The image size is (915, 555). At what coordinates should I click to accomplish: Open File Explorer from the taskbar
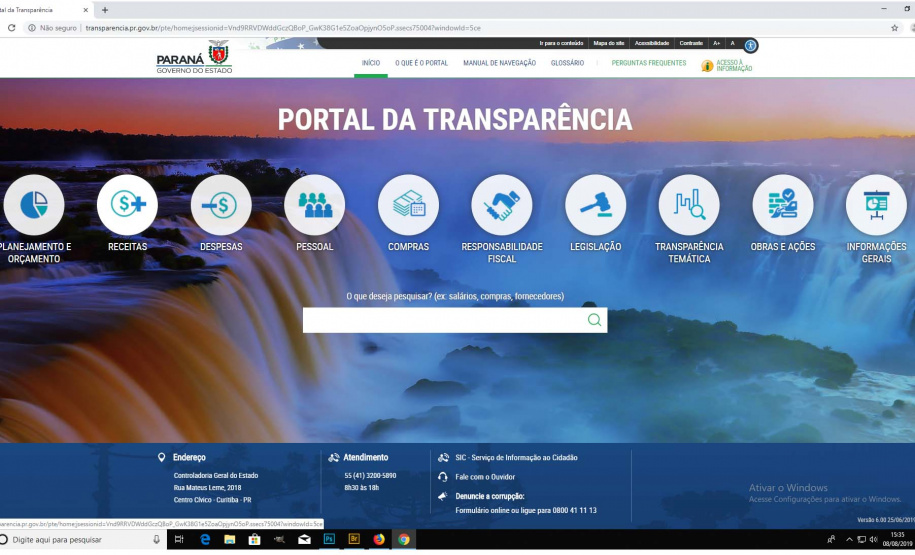click(229, 539)
